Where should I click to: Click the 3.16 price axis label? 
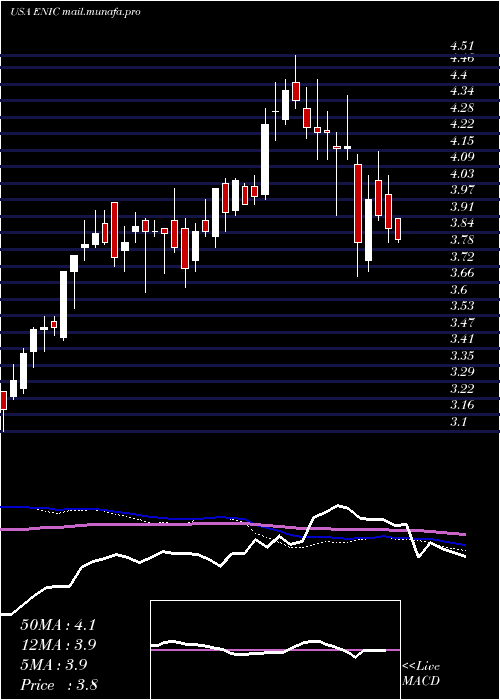462,405
